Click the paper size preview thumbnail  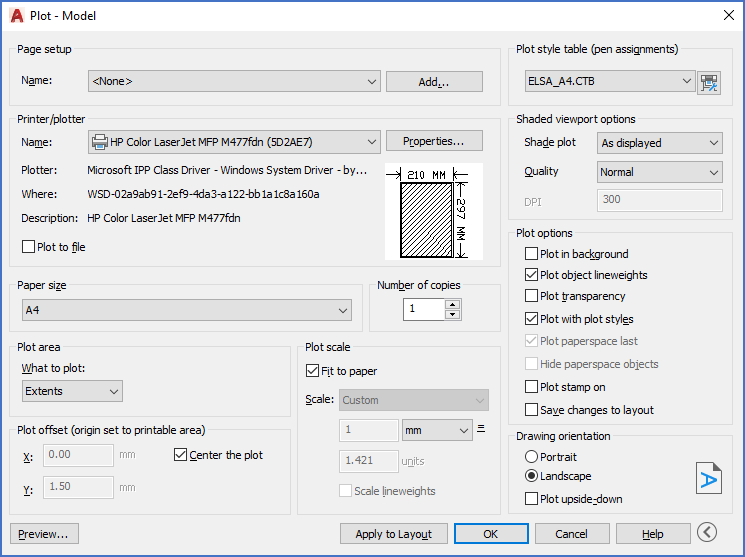tap(433, 205)
